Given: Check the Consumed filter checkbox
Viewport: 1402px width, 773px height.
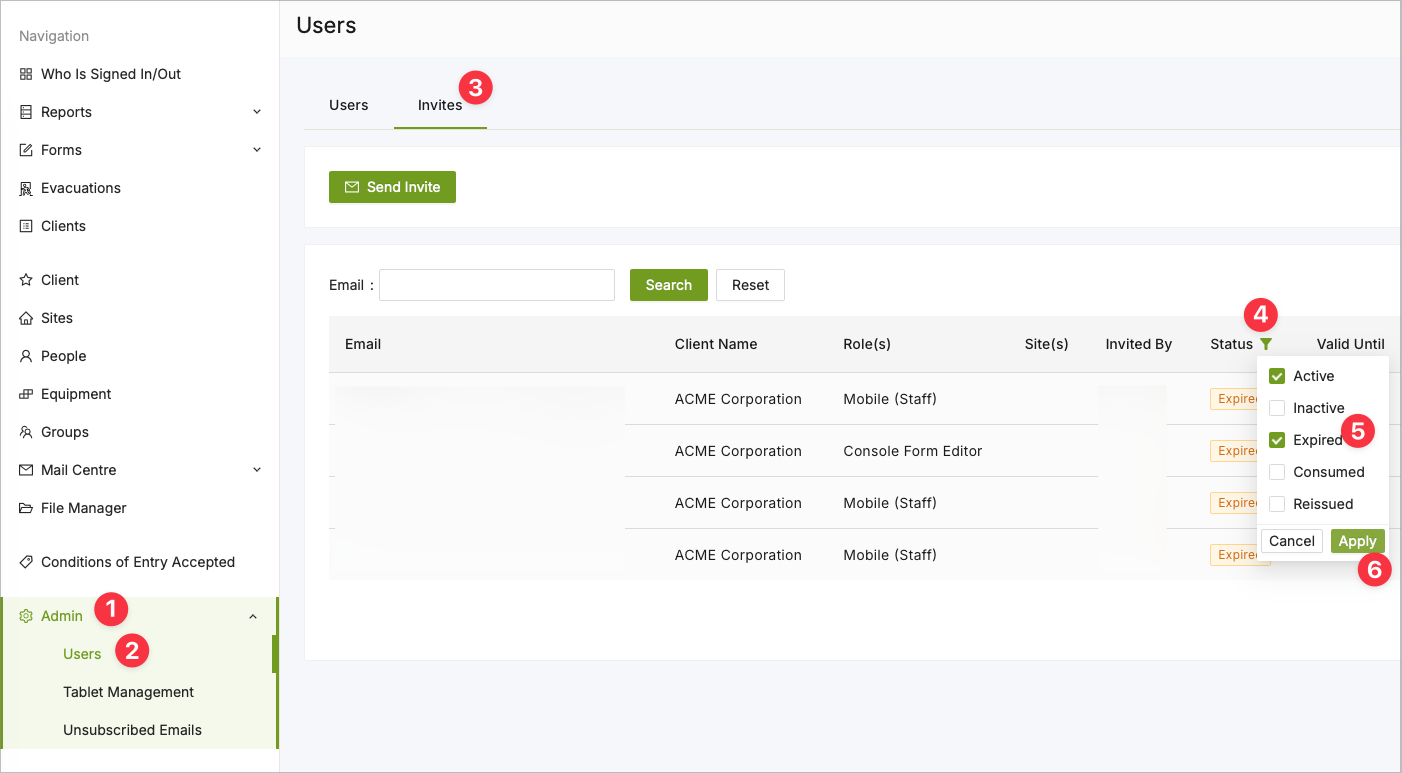Looking at the screenshot, I should [x=1277, y=472].
